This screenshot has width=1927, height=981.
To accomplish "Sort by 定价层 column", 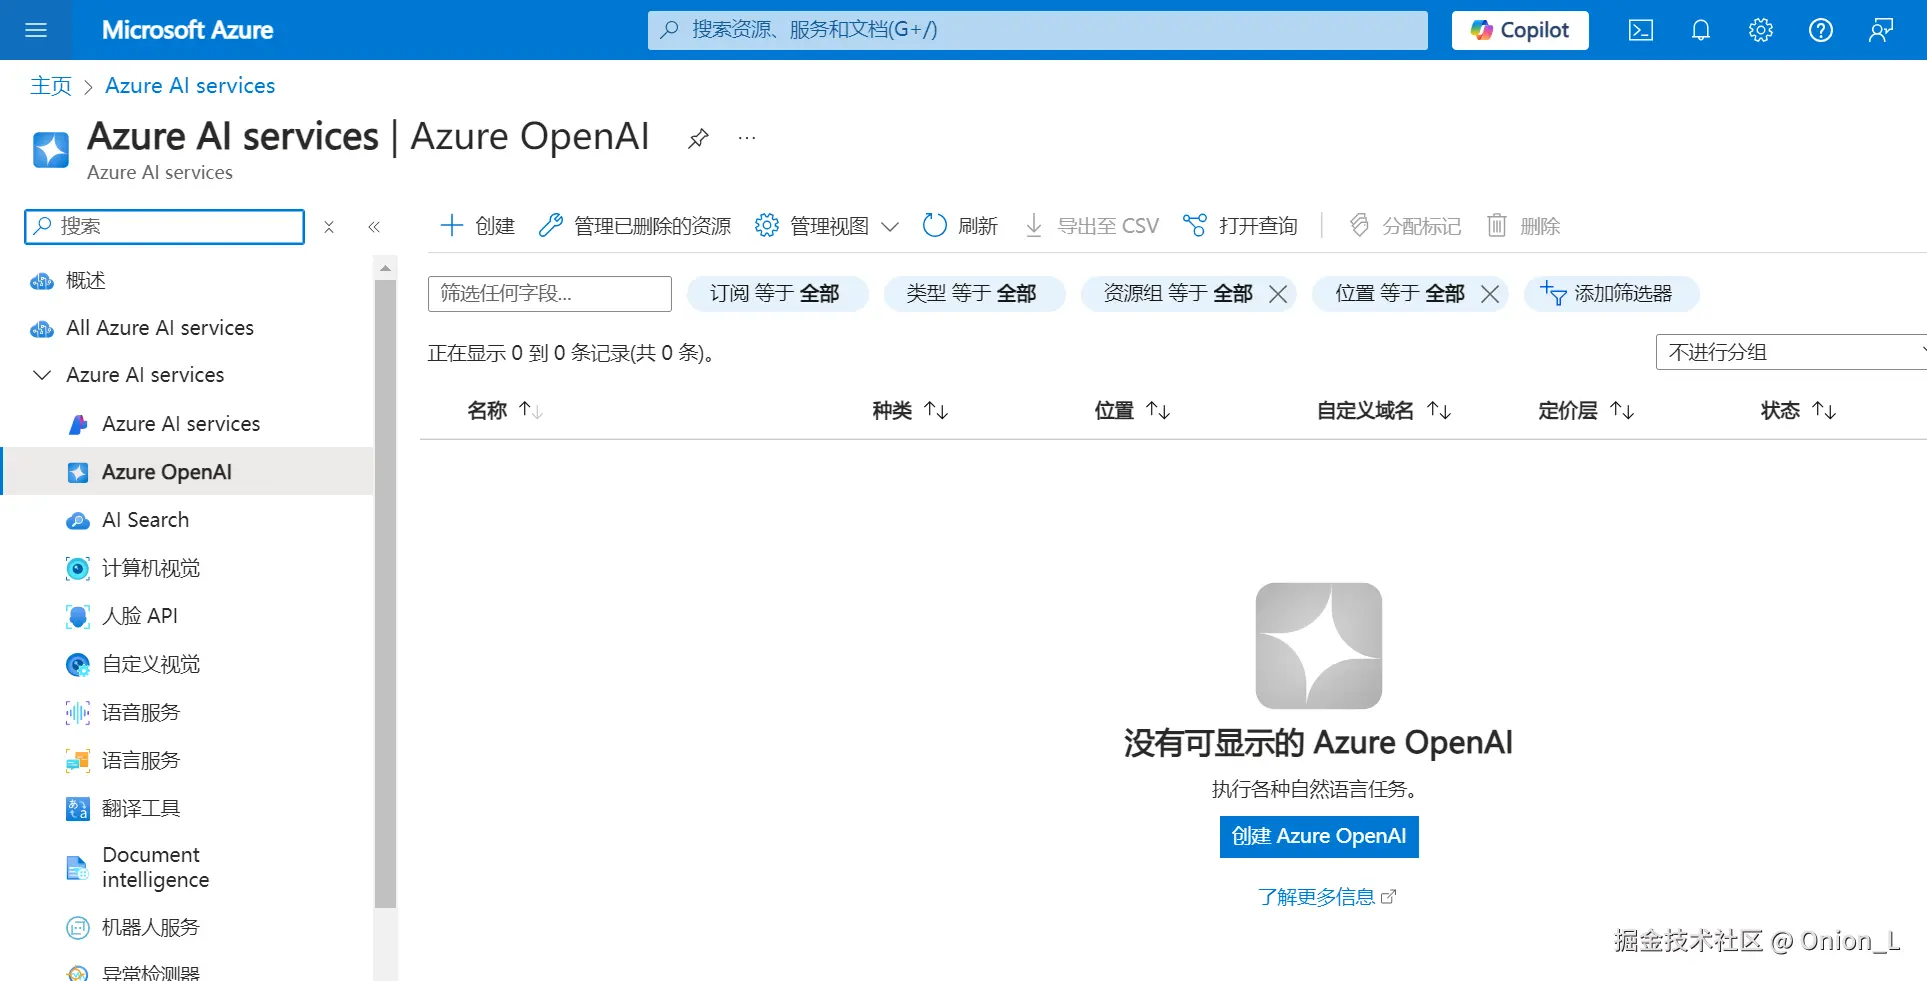I will (x=1586, y=411).
